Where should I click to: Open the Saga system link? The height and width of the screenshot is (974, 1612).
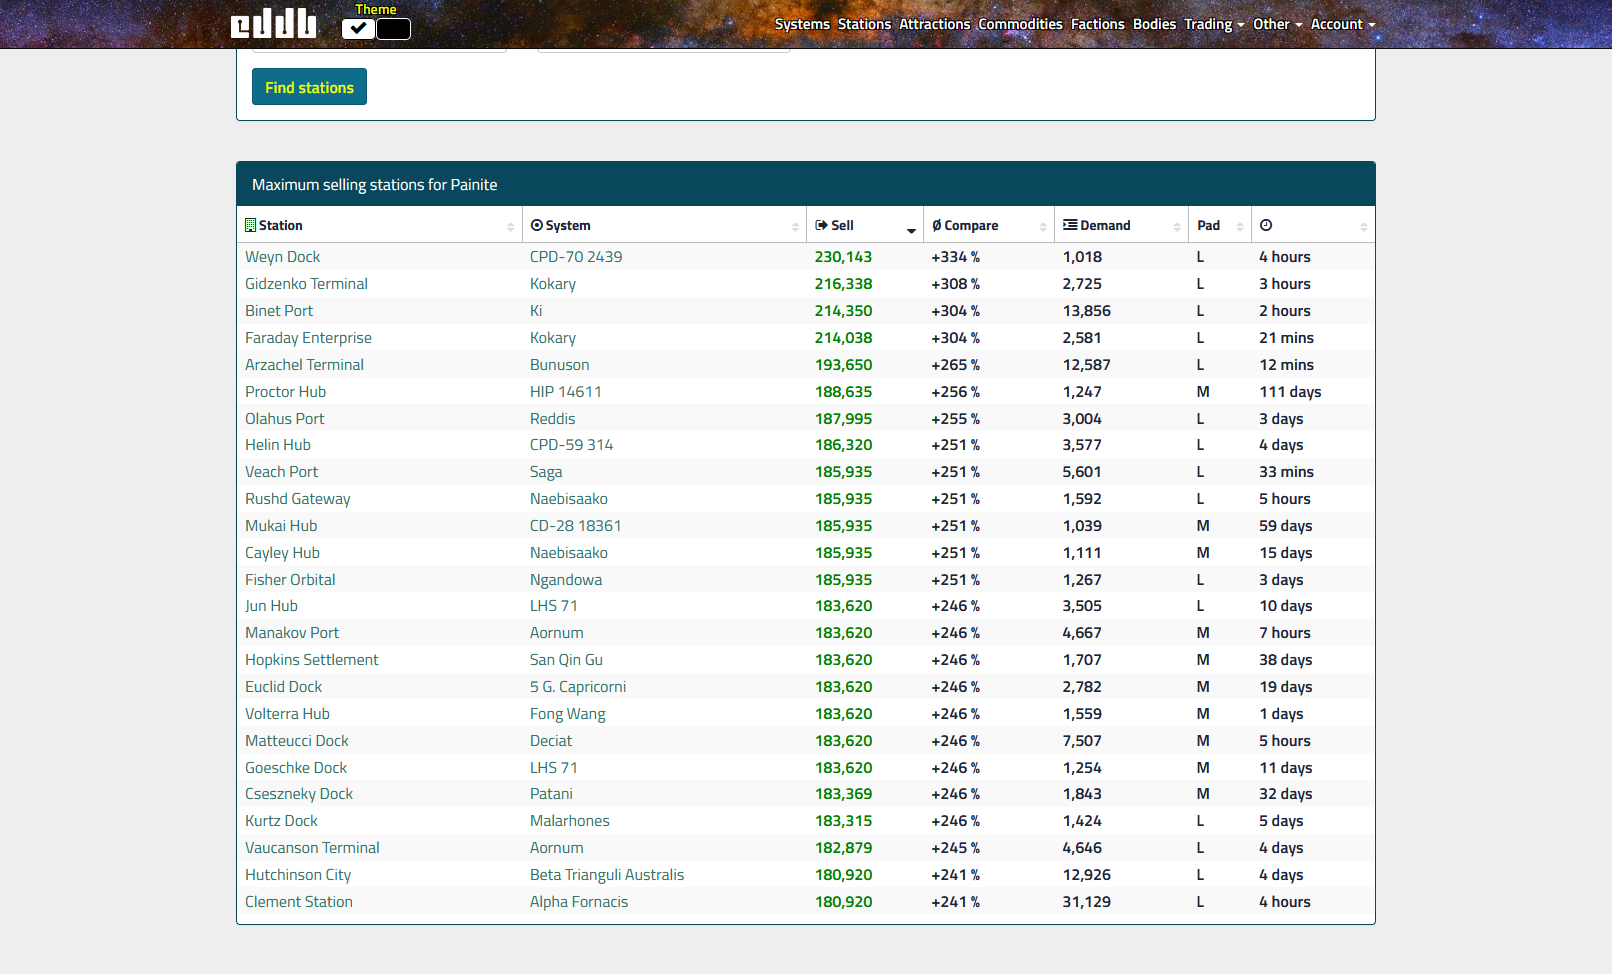tap(546, 472)
